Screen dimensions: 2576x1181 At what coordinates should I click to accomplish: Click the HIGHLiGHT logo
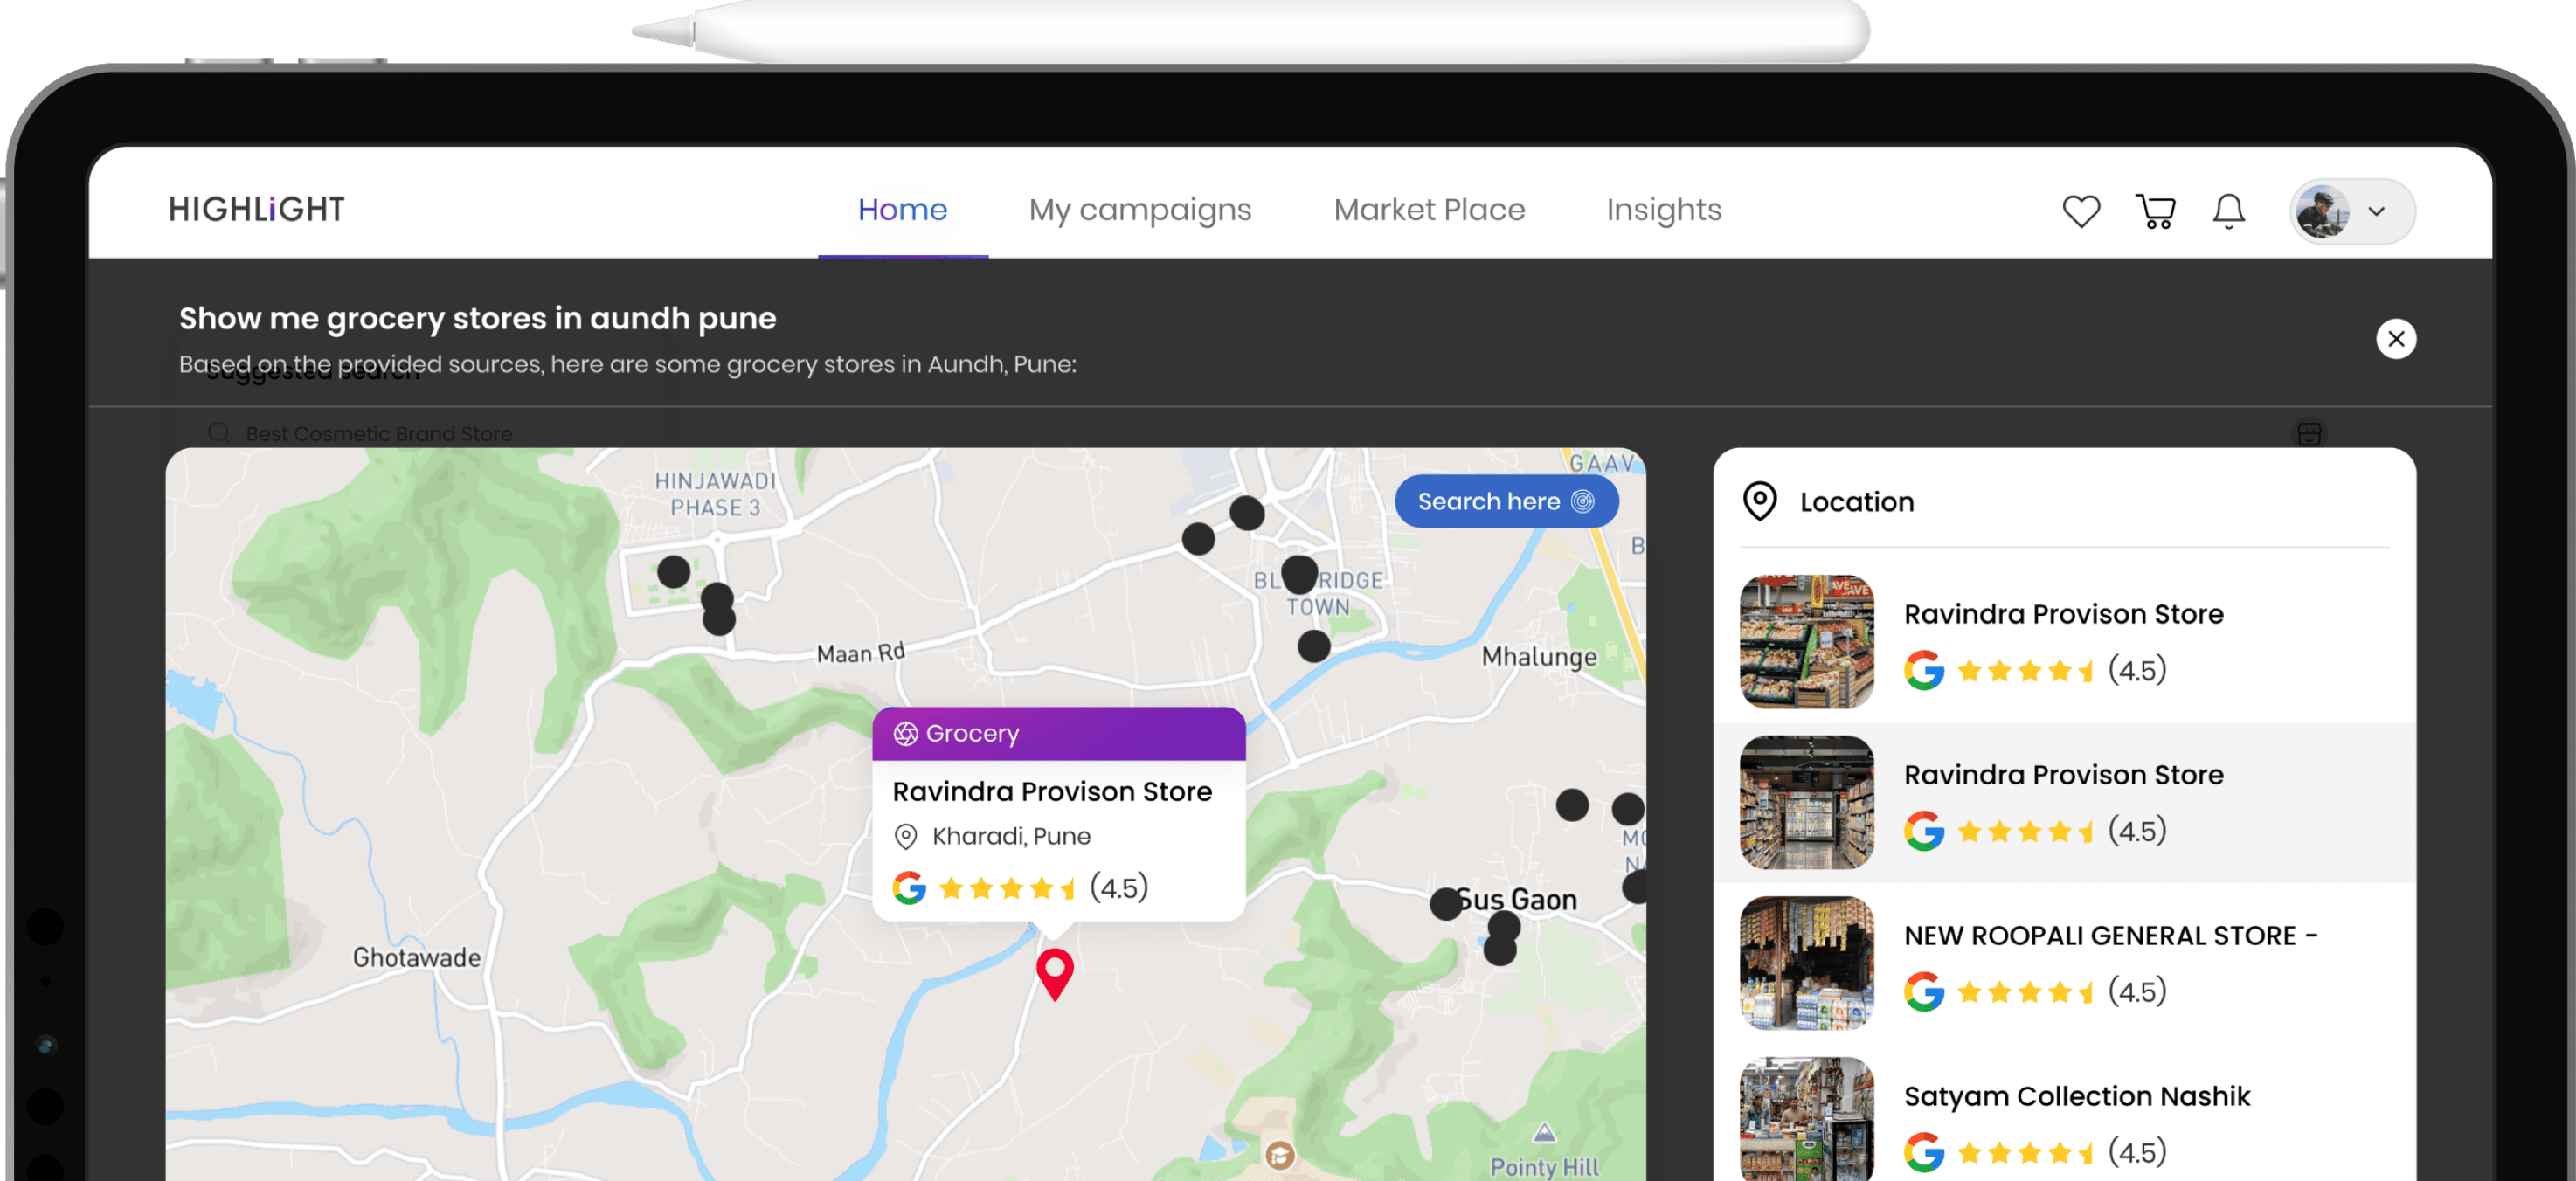pyautogui.click(x=256, y=209)
